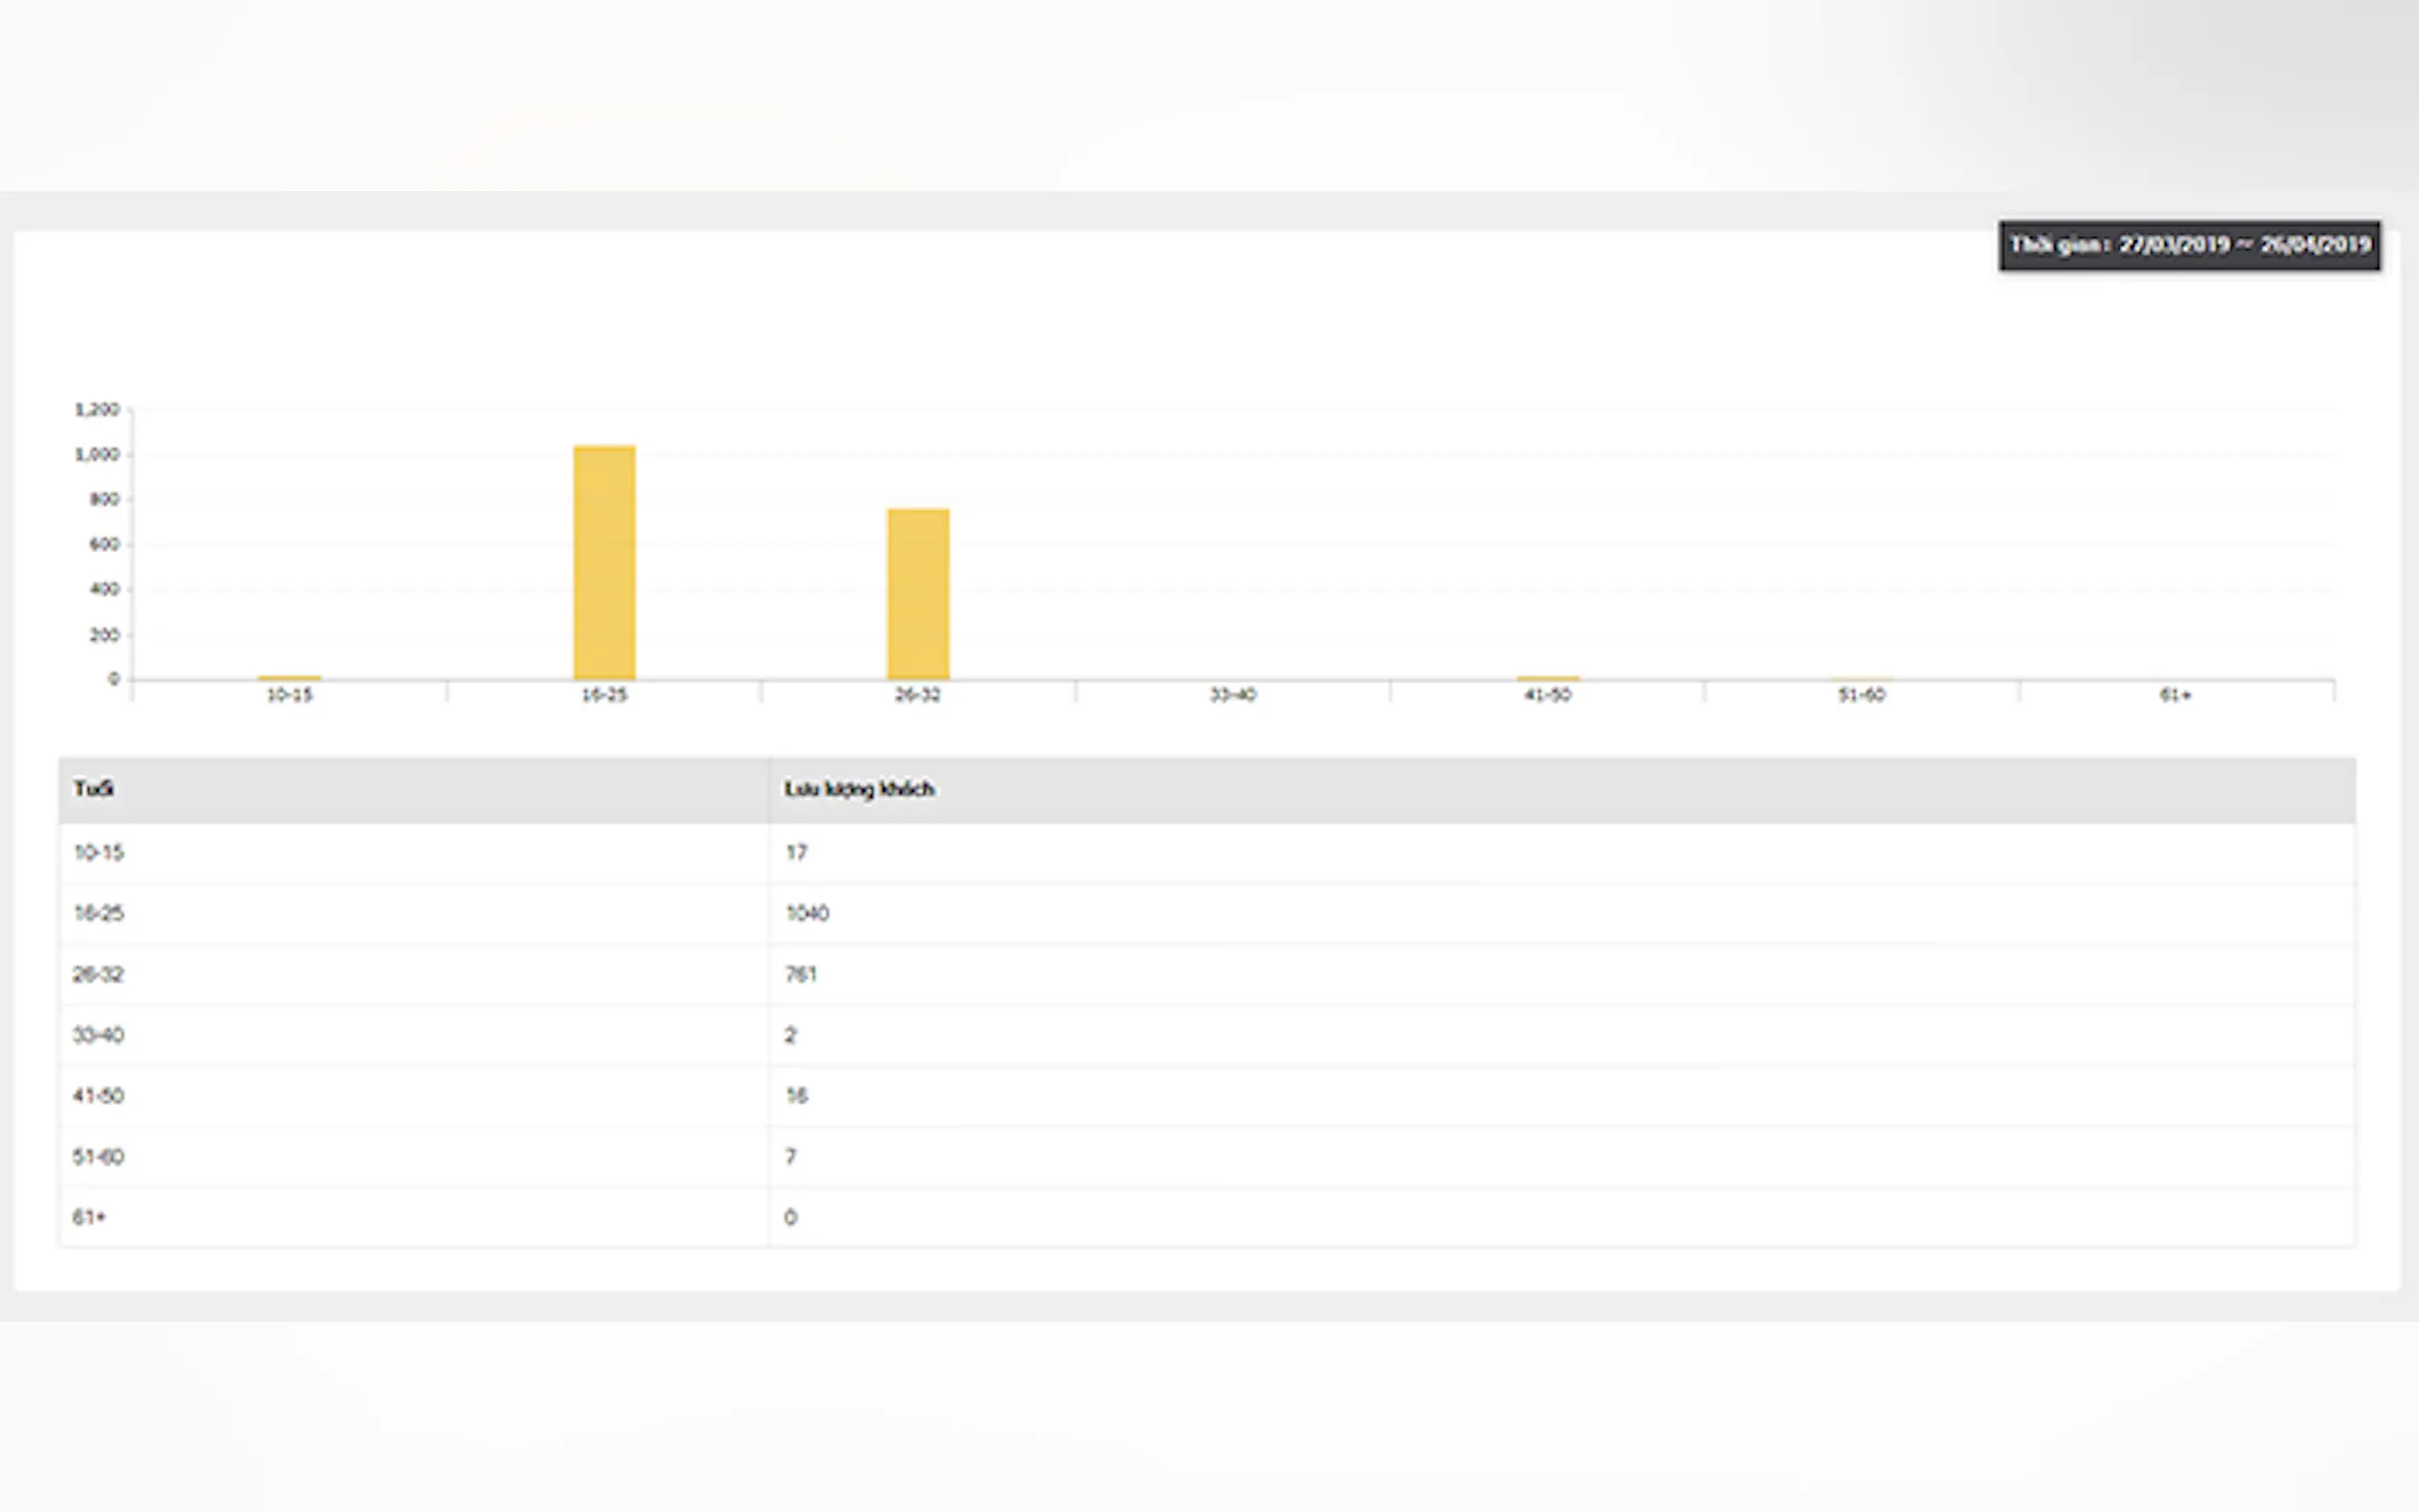Select the 51-60 table row

[98, 1157]
